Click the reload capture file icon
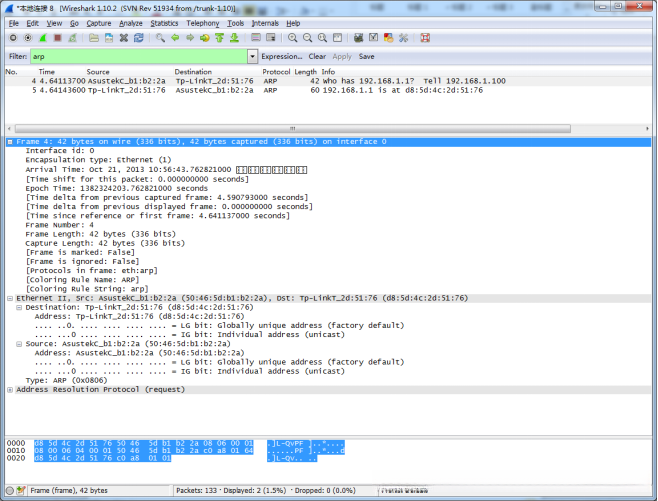The image size is (658, 501). [x=139, y=38]
